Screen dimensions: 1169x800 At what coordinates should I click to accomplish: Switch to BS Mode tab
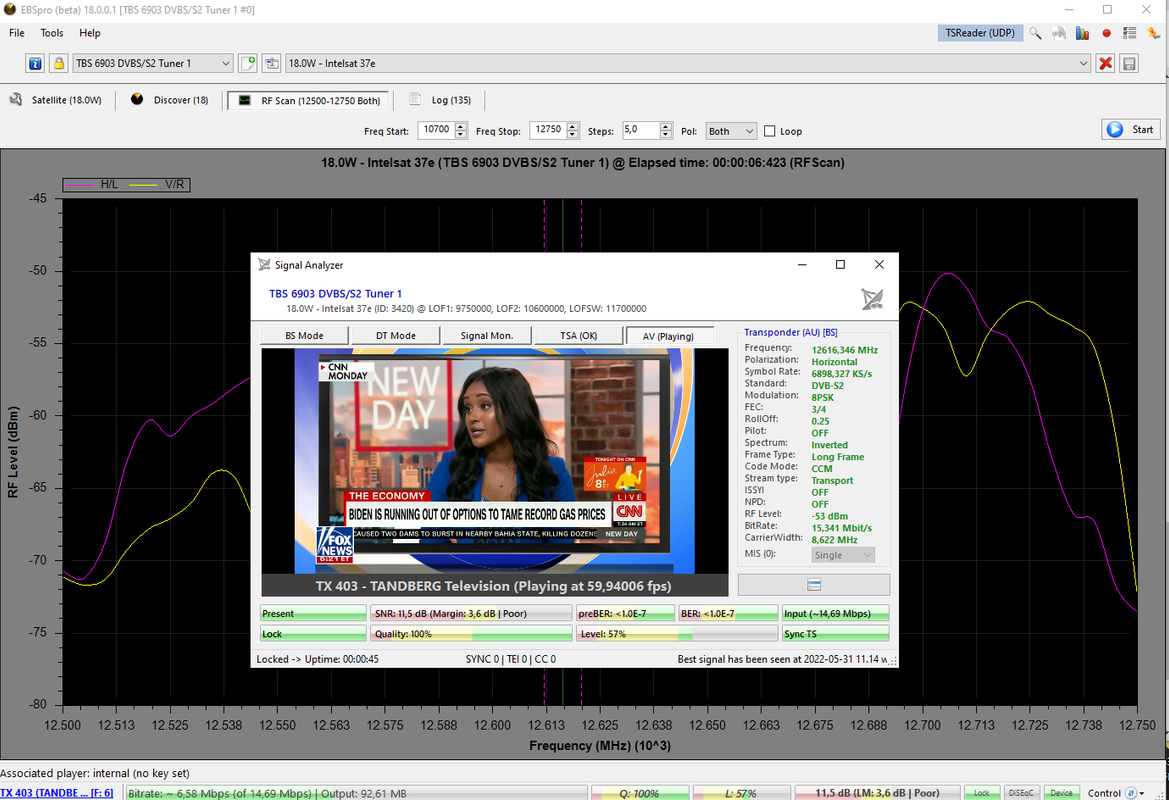click(x=304, y=336)
